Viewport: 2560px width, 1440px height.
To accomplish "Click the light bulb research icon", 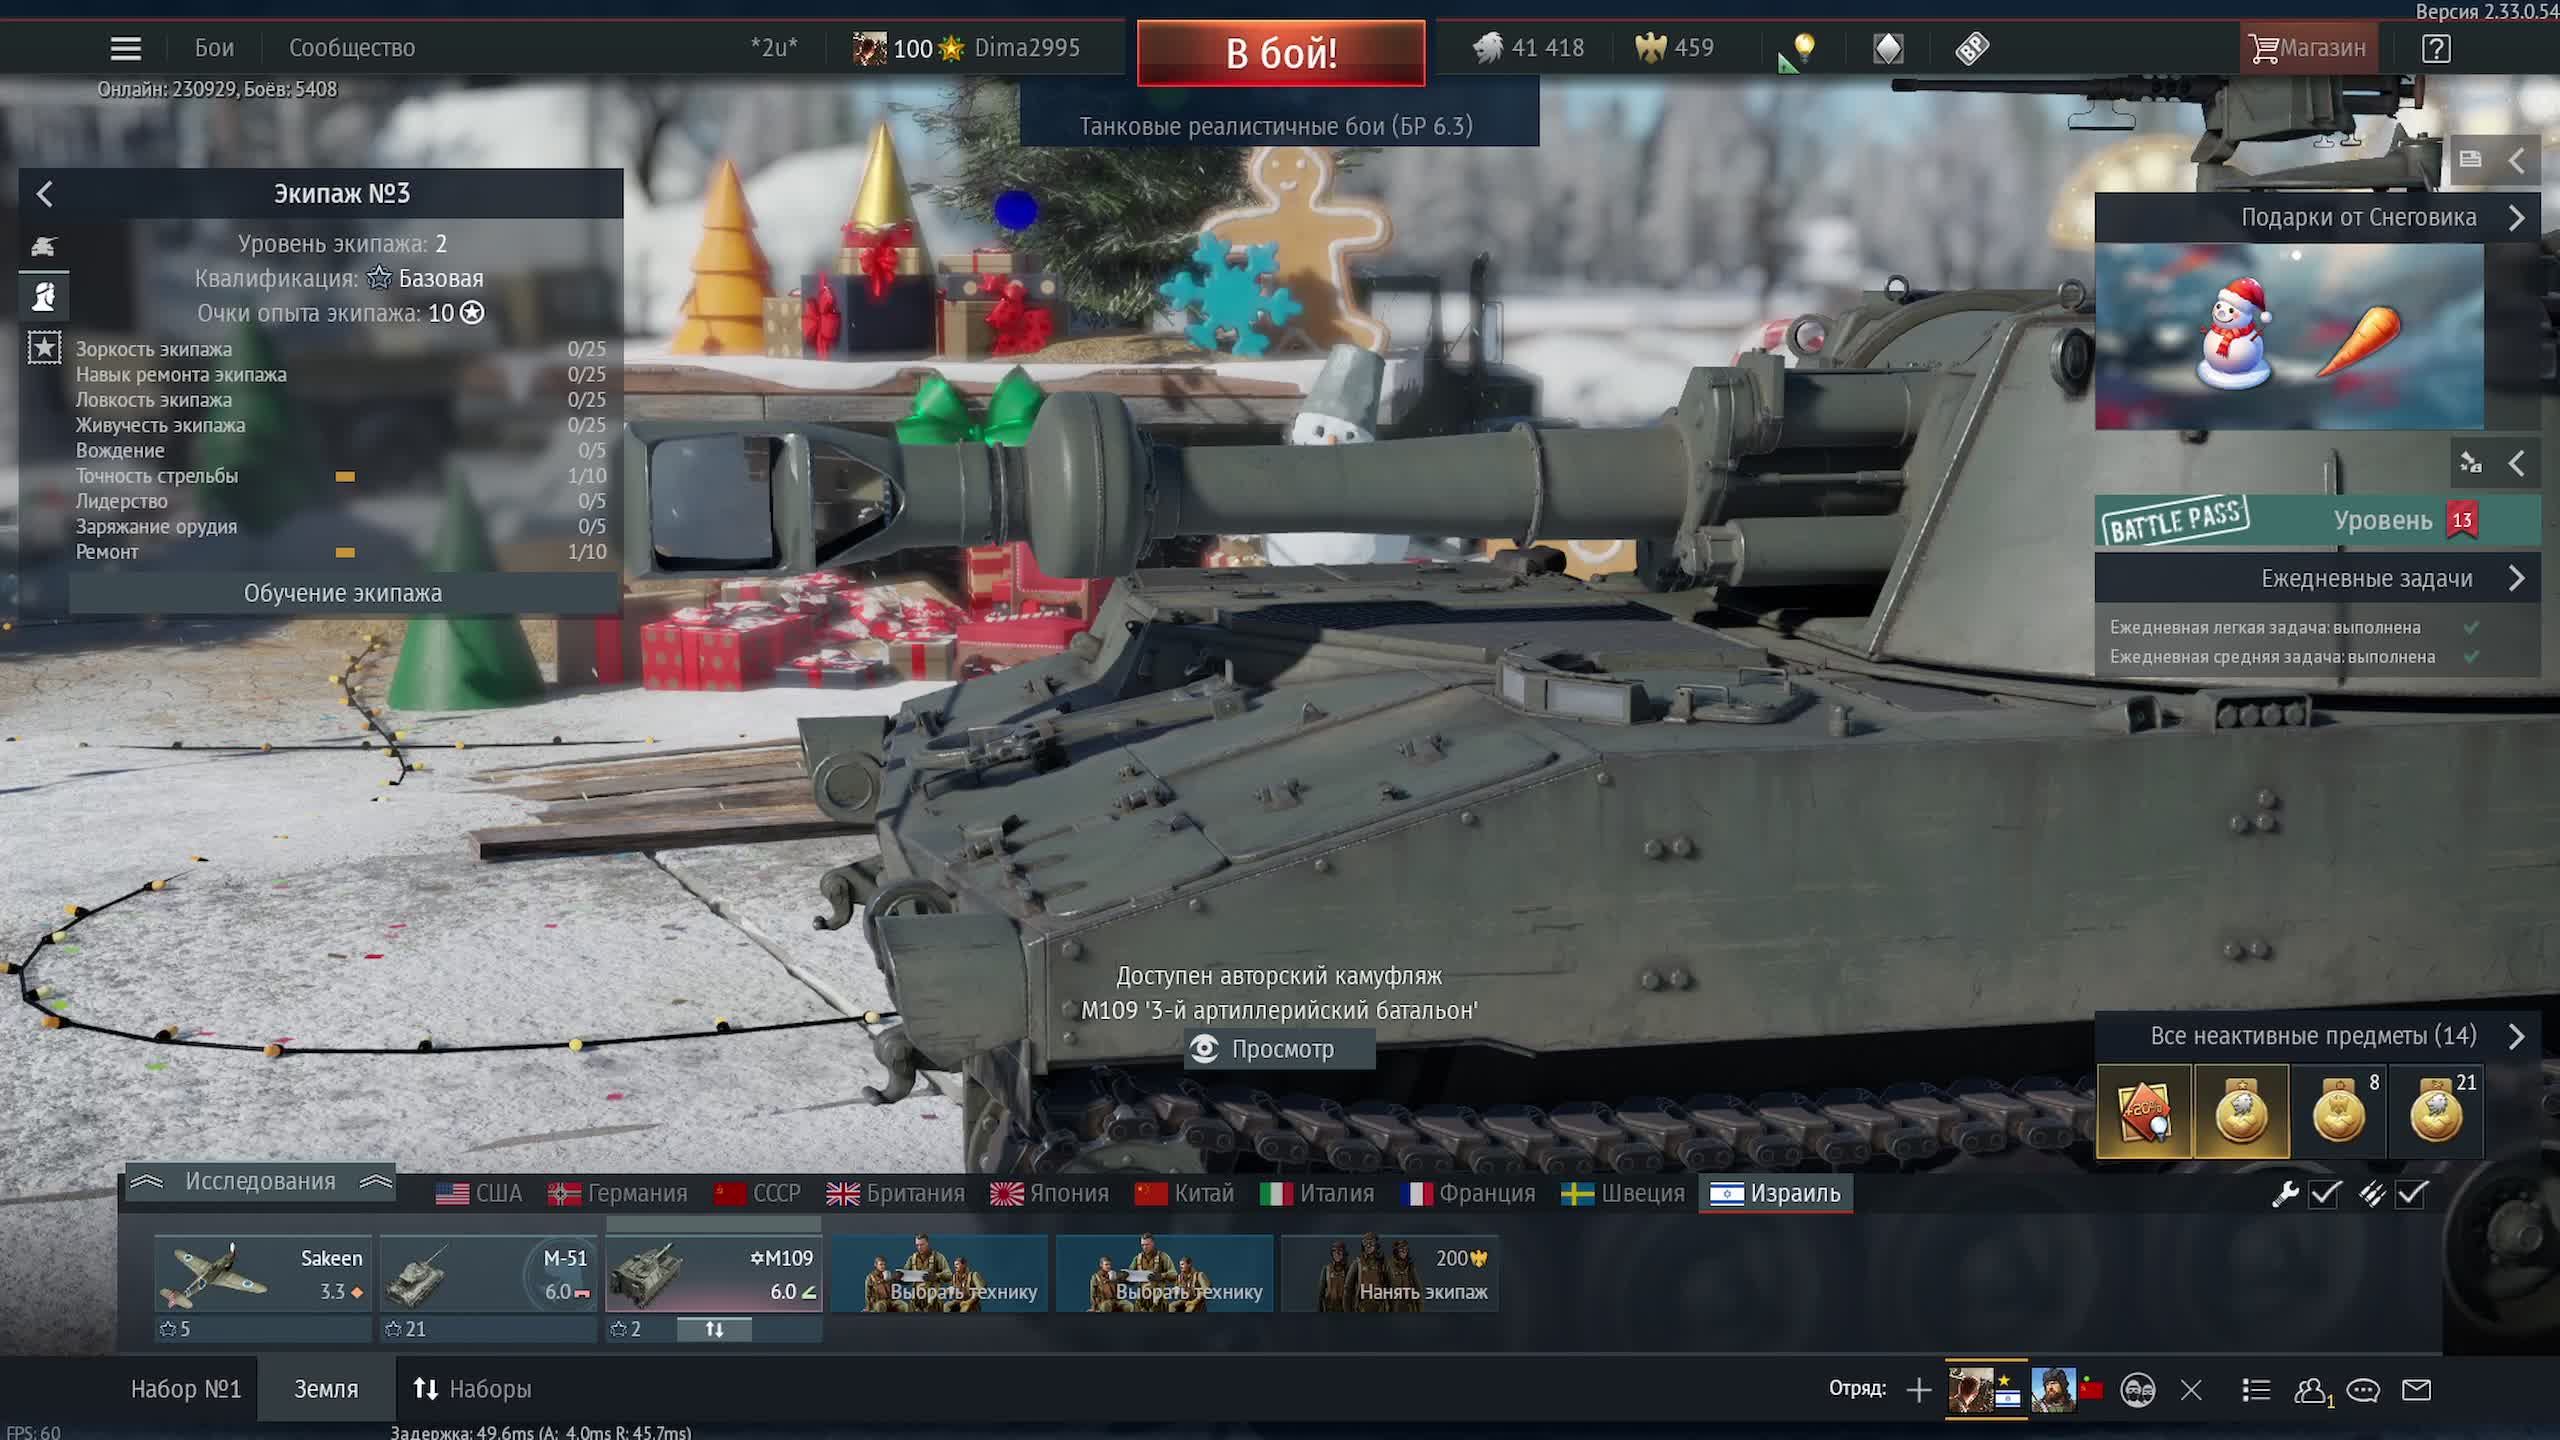I will [1803, 48].
